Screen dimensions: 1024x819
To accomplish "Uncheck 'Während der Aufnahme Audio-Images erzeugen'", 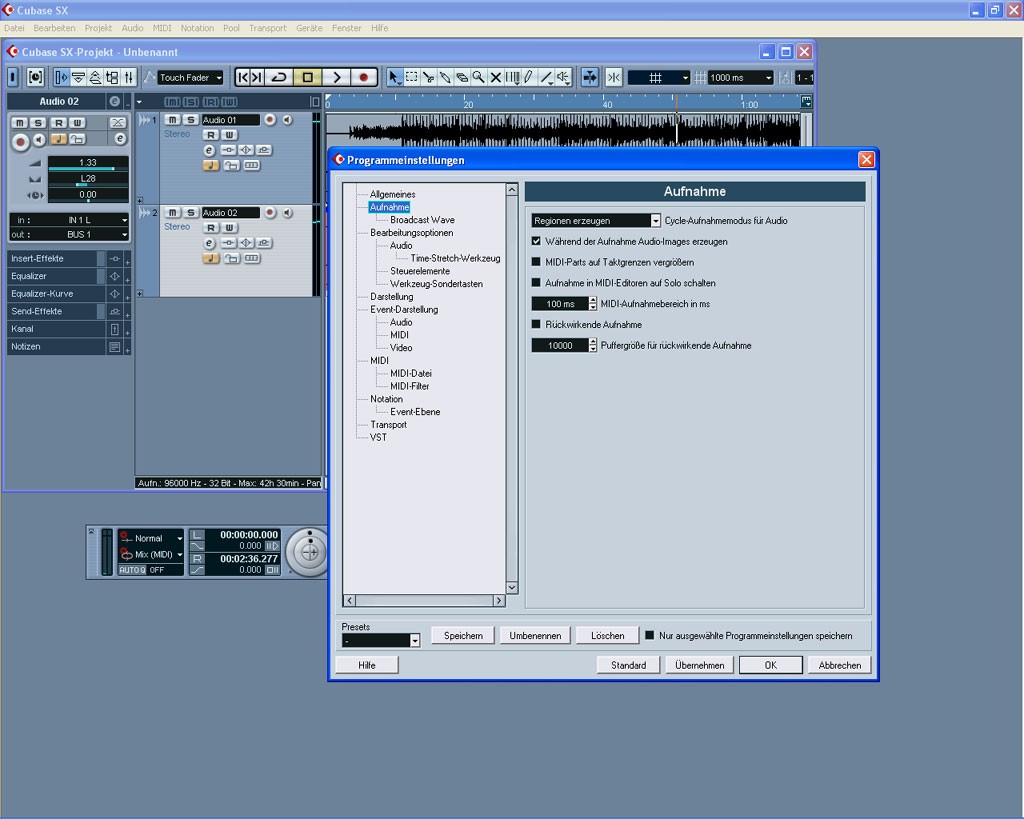I will [x=536, y=241].
